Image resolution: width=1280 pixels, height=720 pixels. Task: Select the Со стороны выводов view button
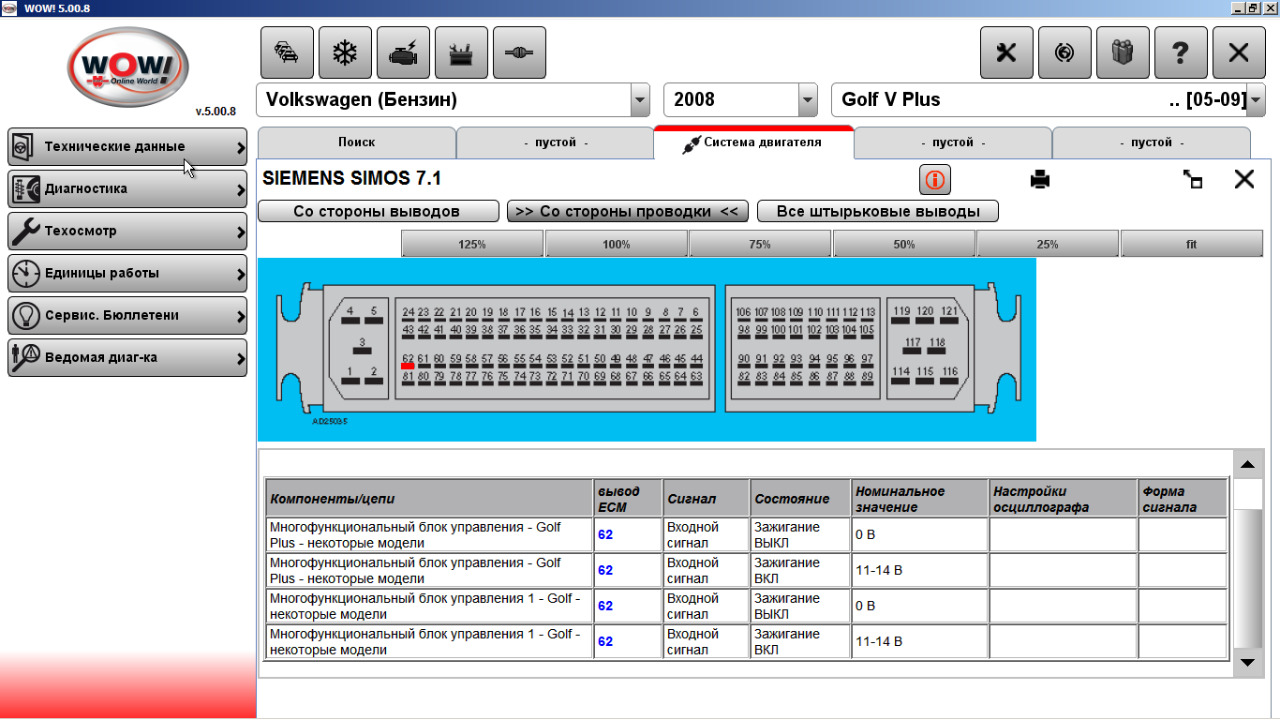point(377,212)
